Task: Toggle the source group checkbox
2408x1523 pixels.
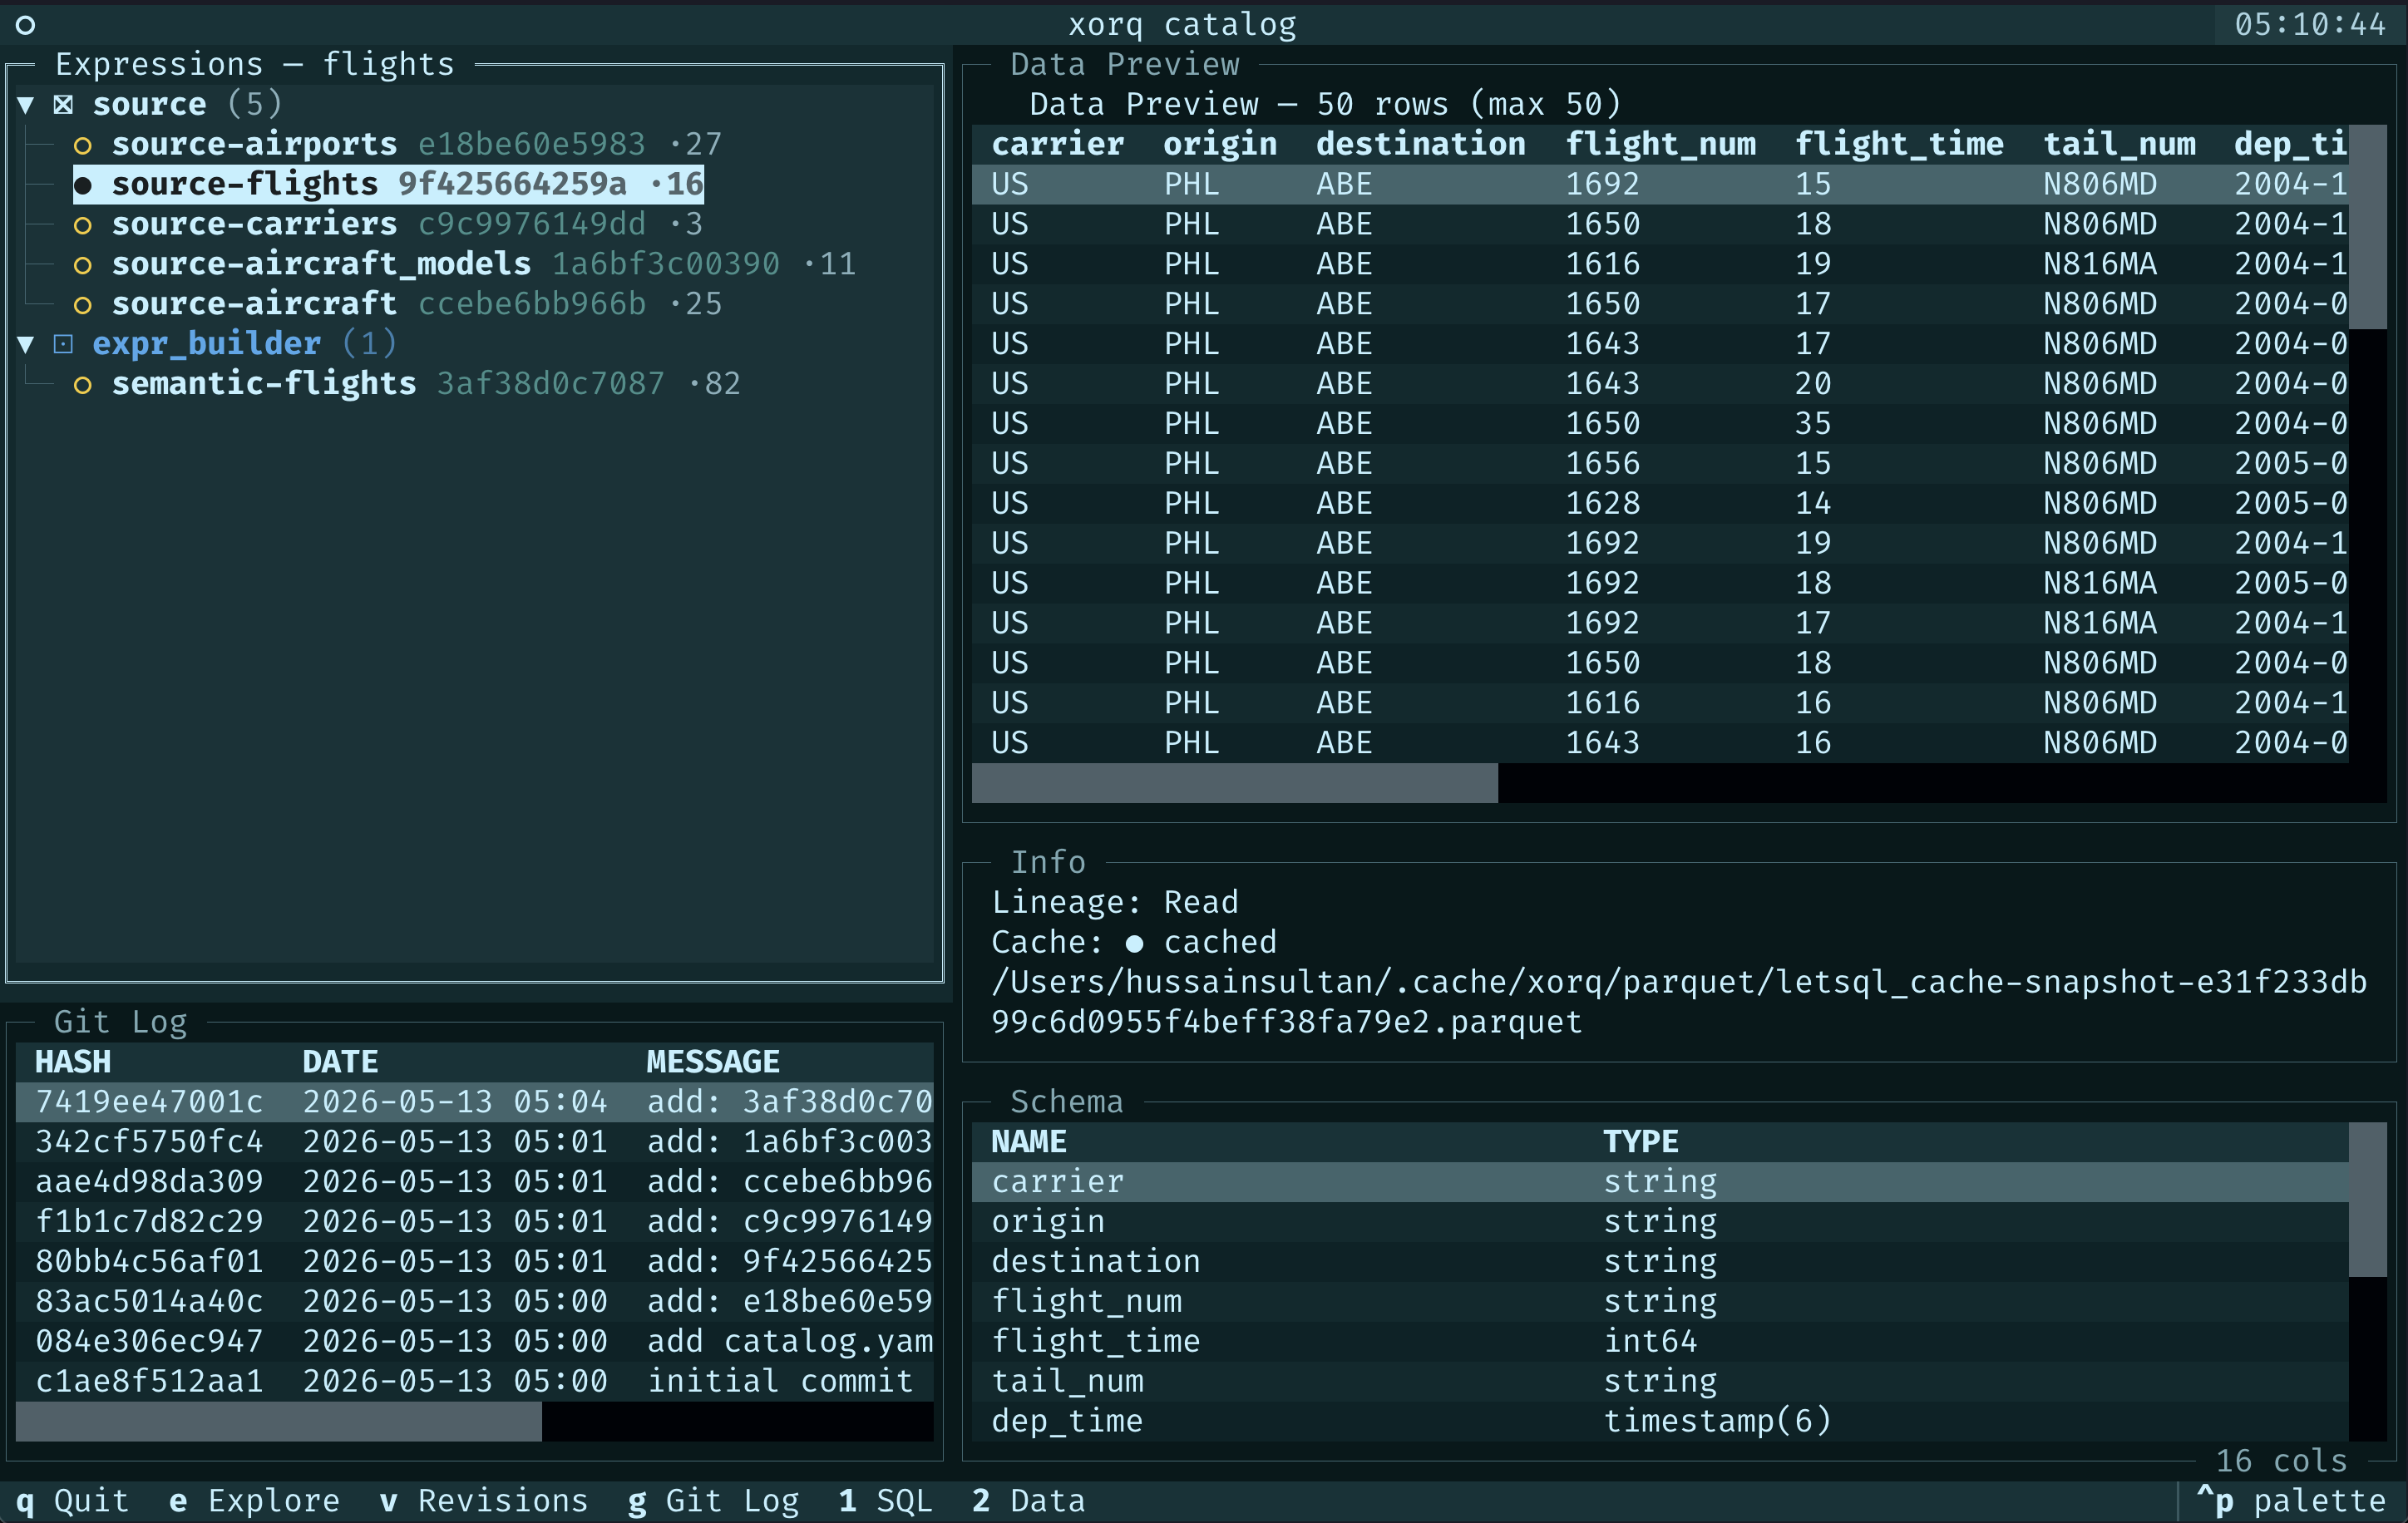Action: (x=63, y=104)
